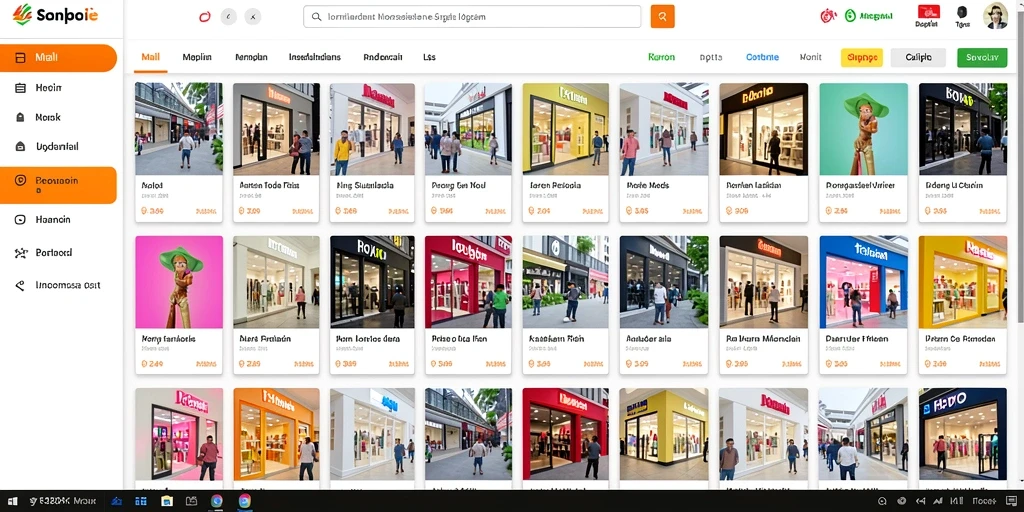Viewport: 1024px width, 512px height.
Task: Open the Windows Start menu
Action: (x=12, y=501)
